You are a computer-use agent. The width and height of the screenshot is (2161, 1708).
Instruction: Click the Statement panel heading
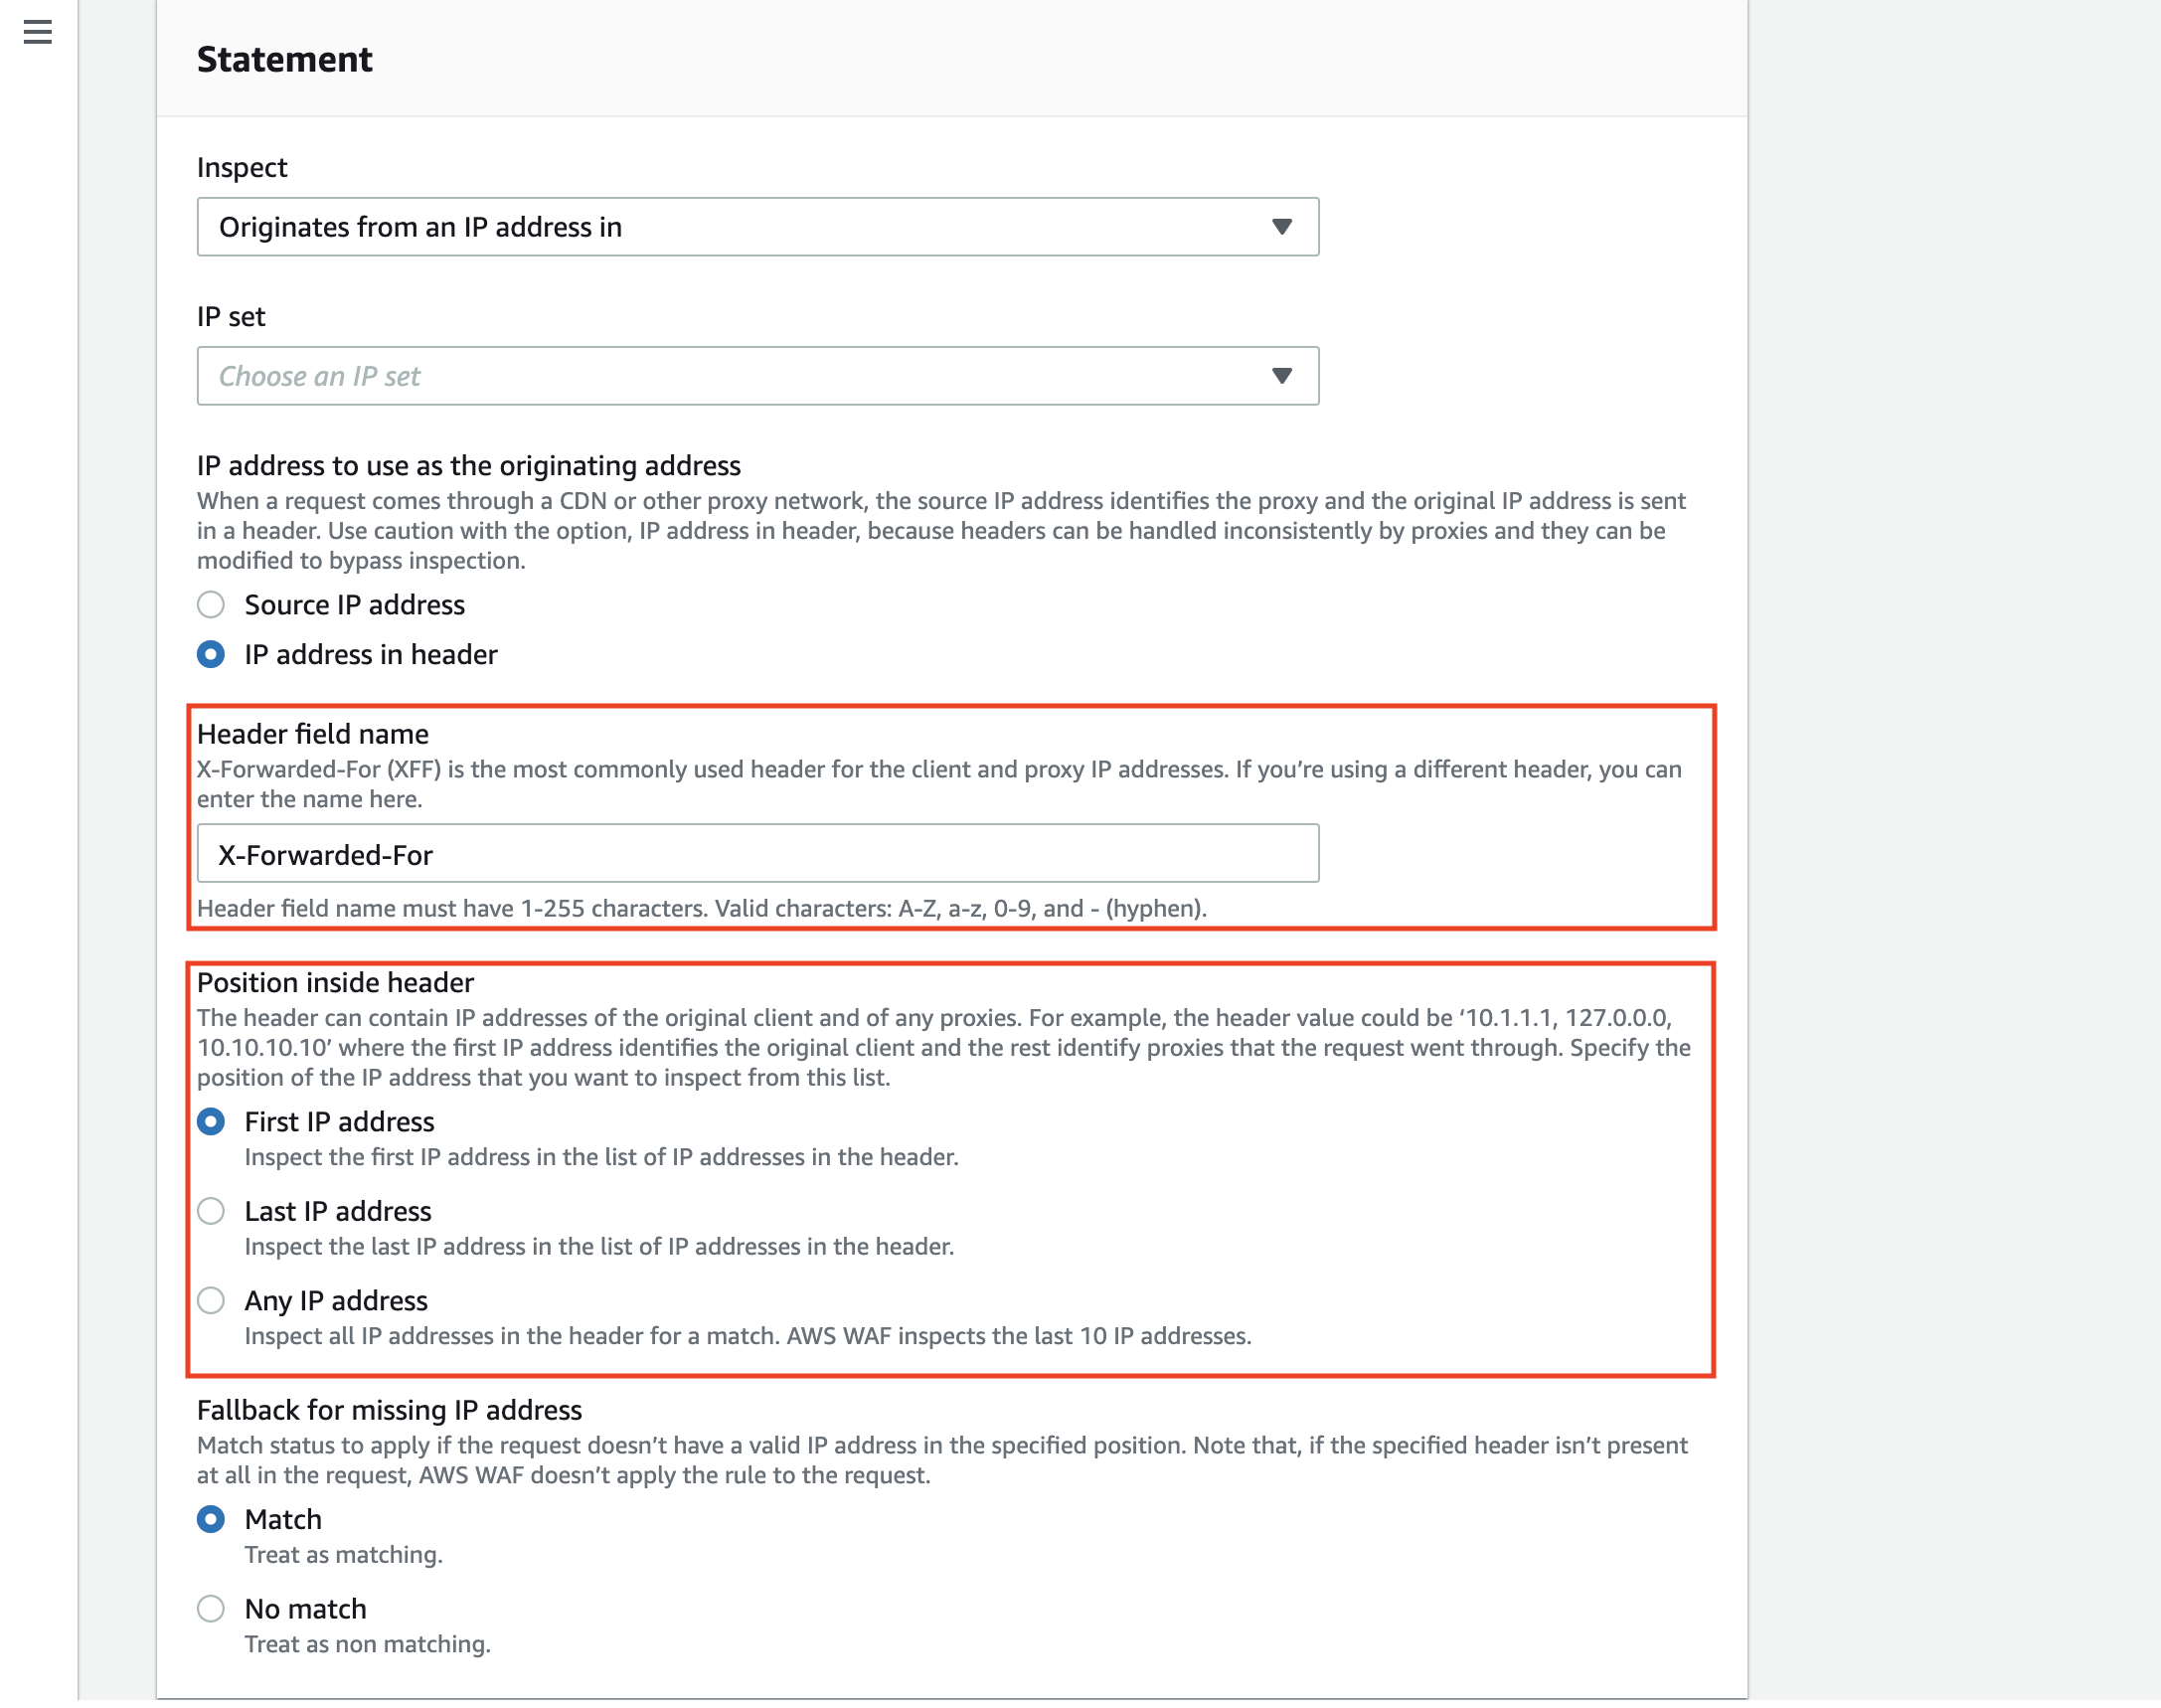tap(284, 60)
